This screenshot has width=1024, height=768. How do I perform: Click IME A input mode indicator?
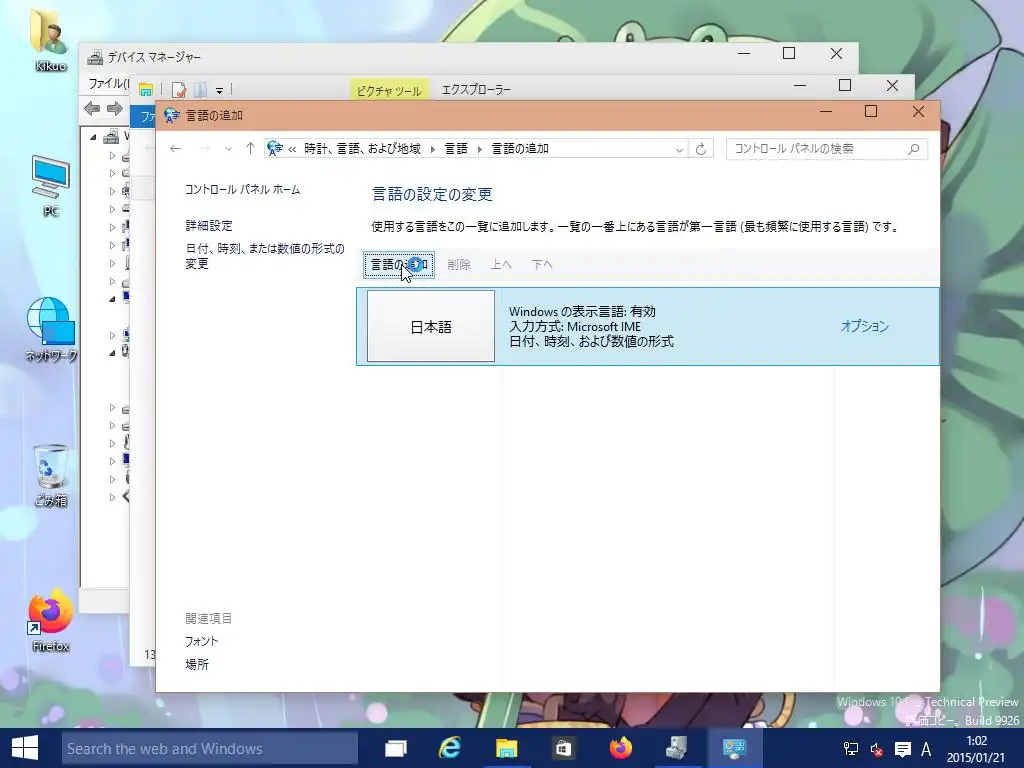click(x=926, y=749)
